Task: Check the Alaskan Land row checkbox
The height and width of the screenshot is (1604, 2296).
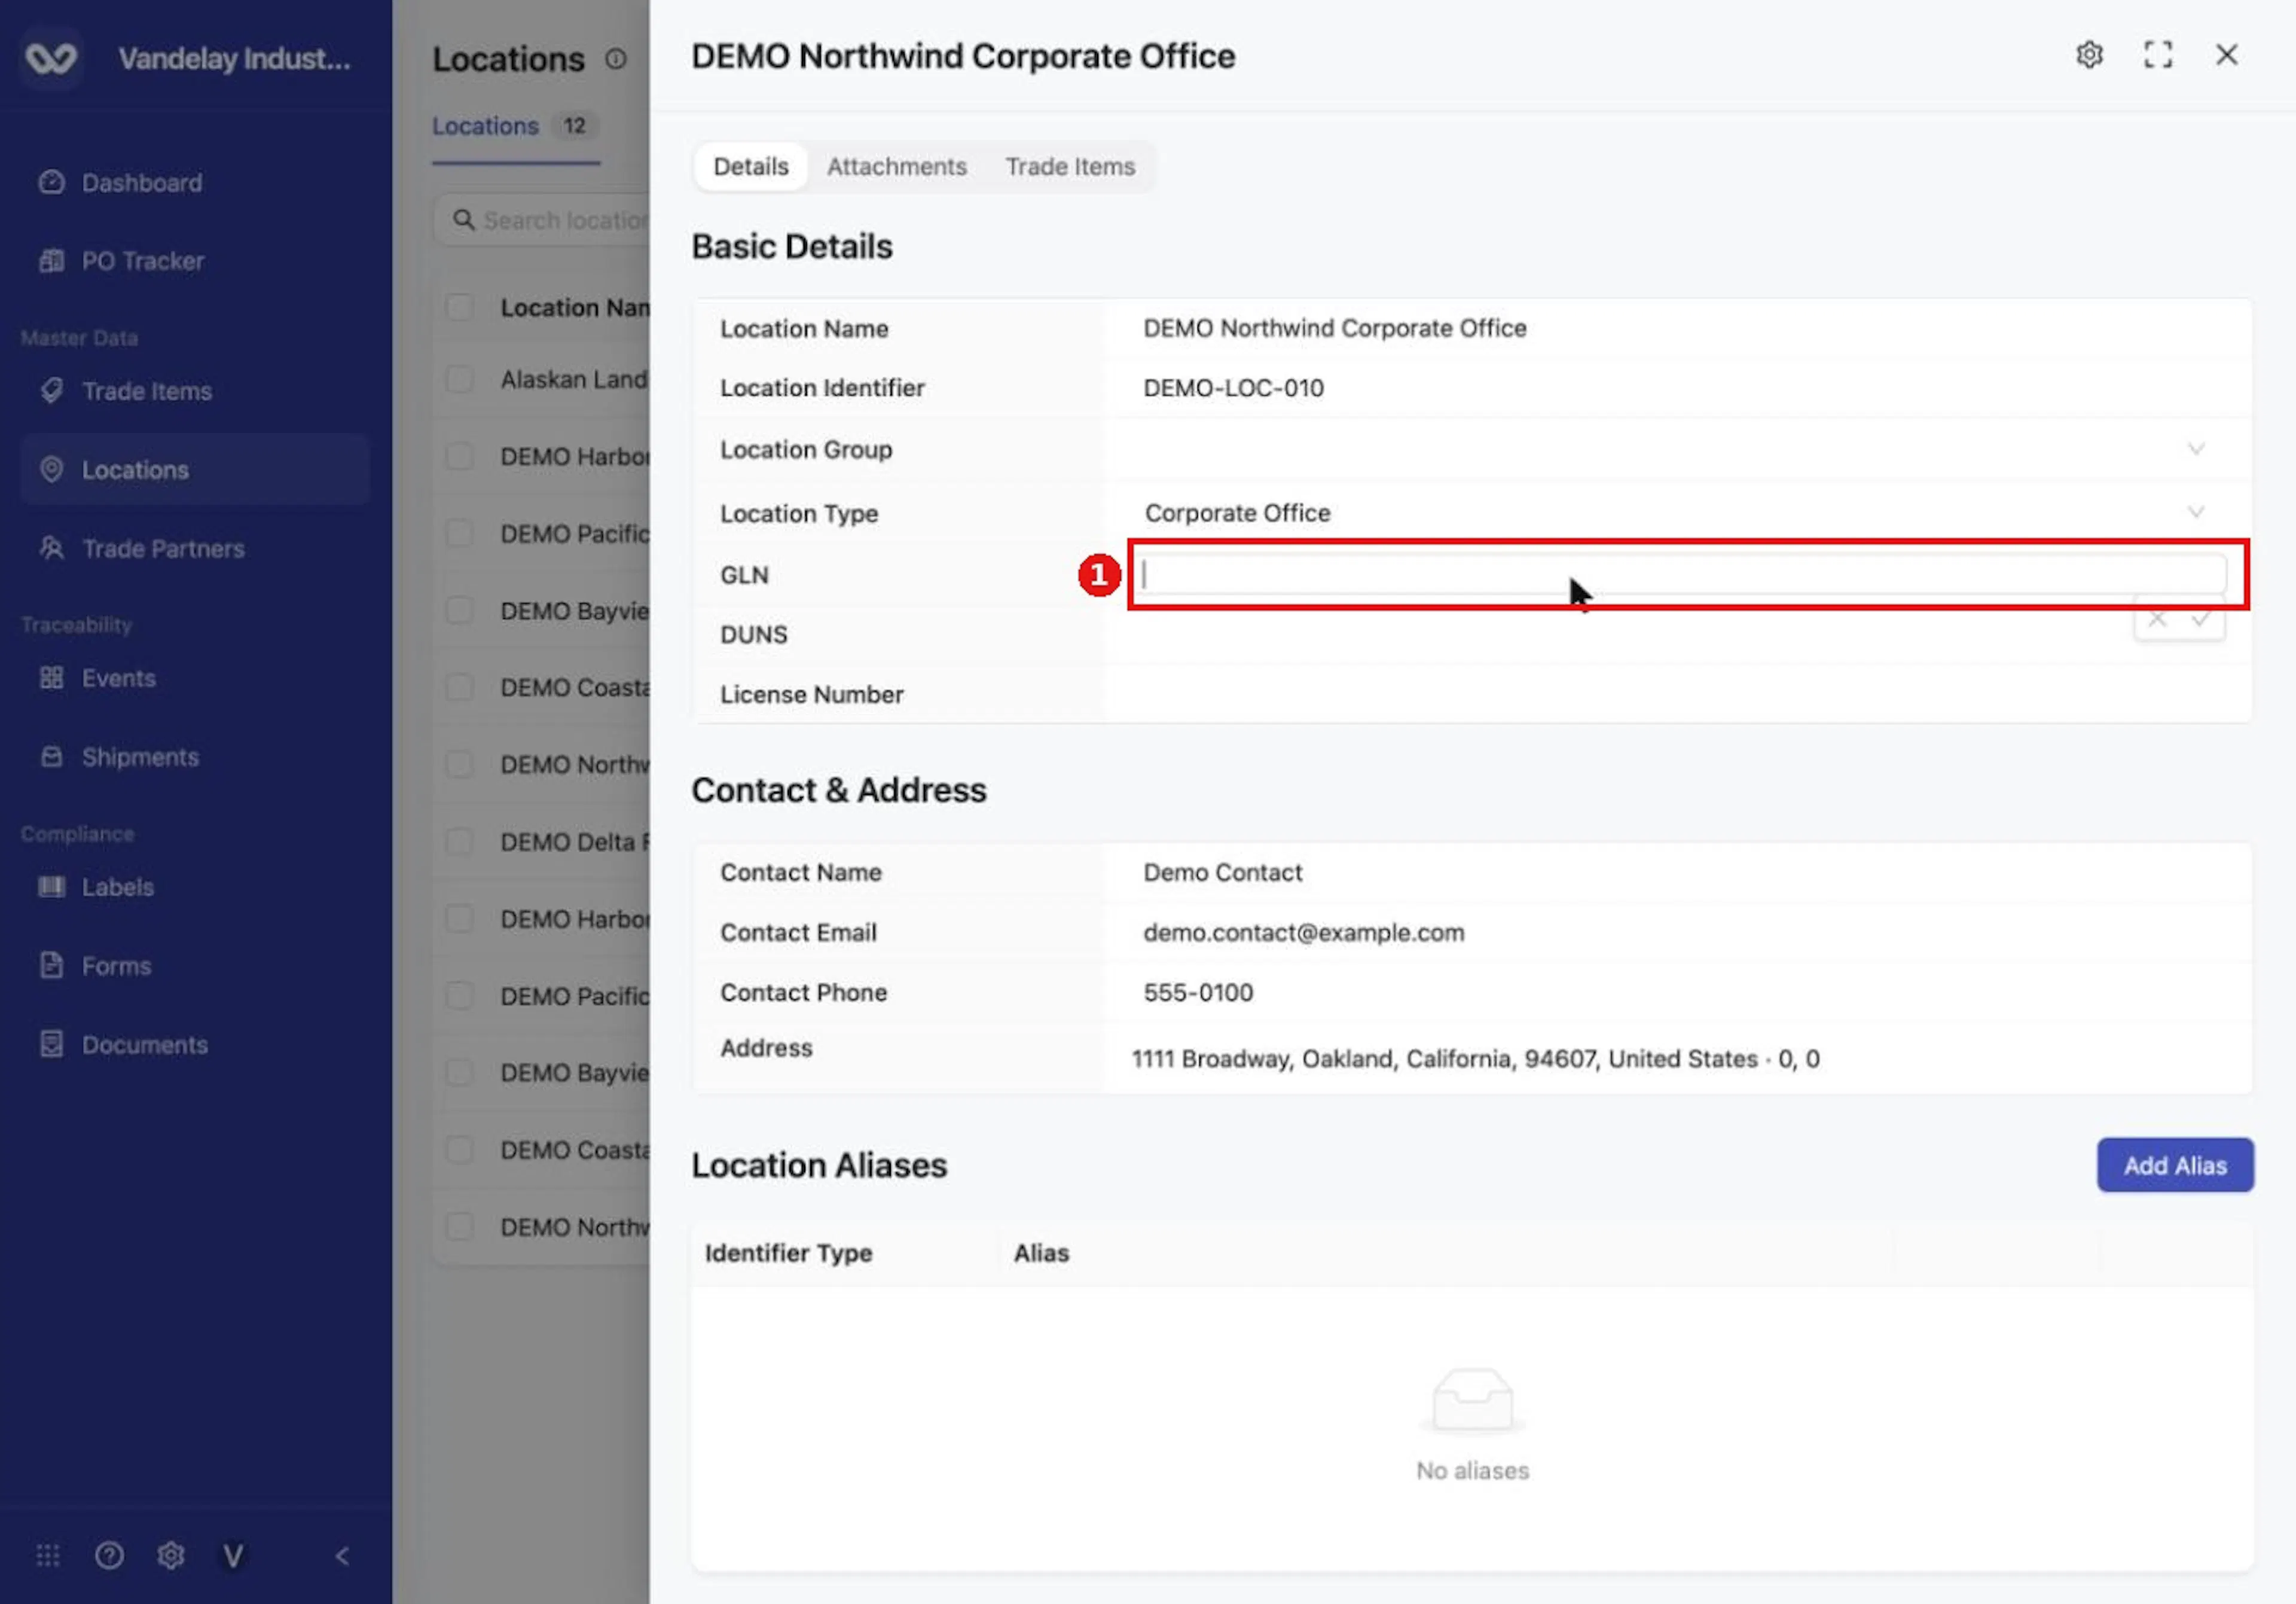Action: pyautogui.click(x=460, y=379)
